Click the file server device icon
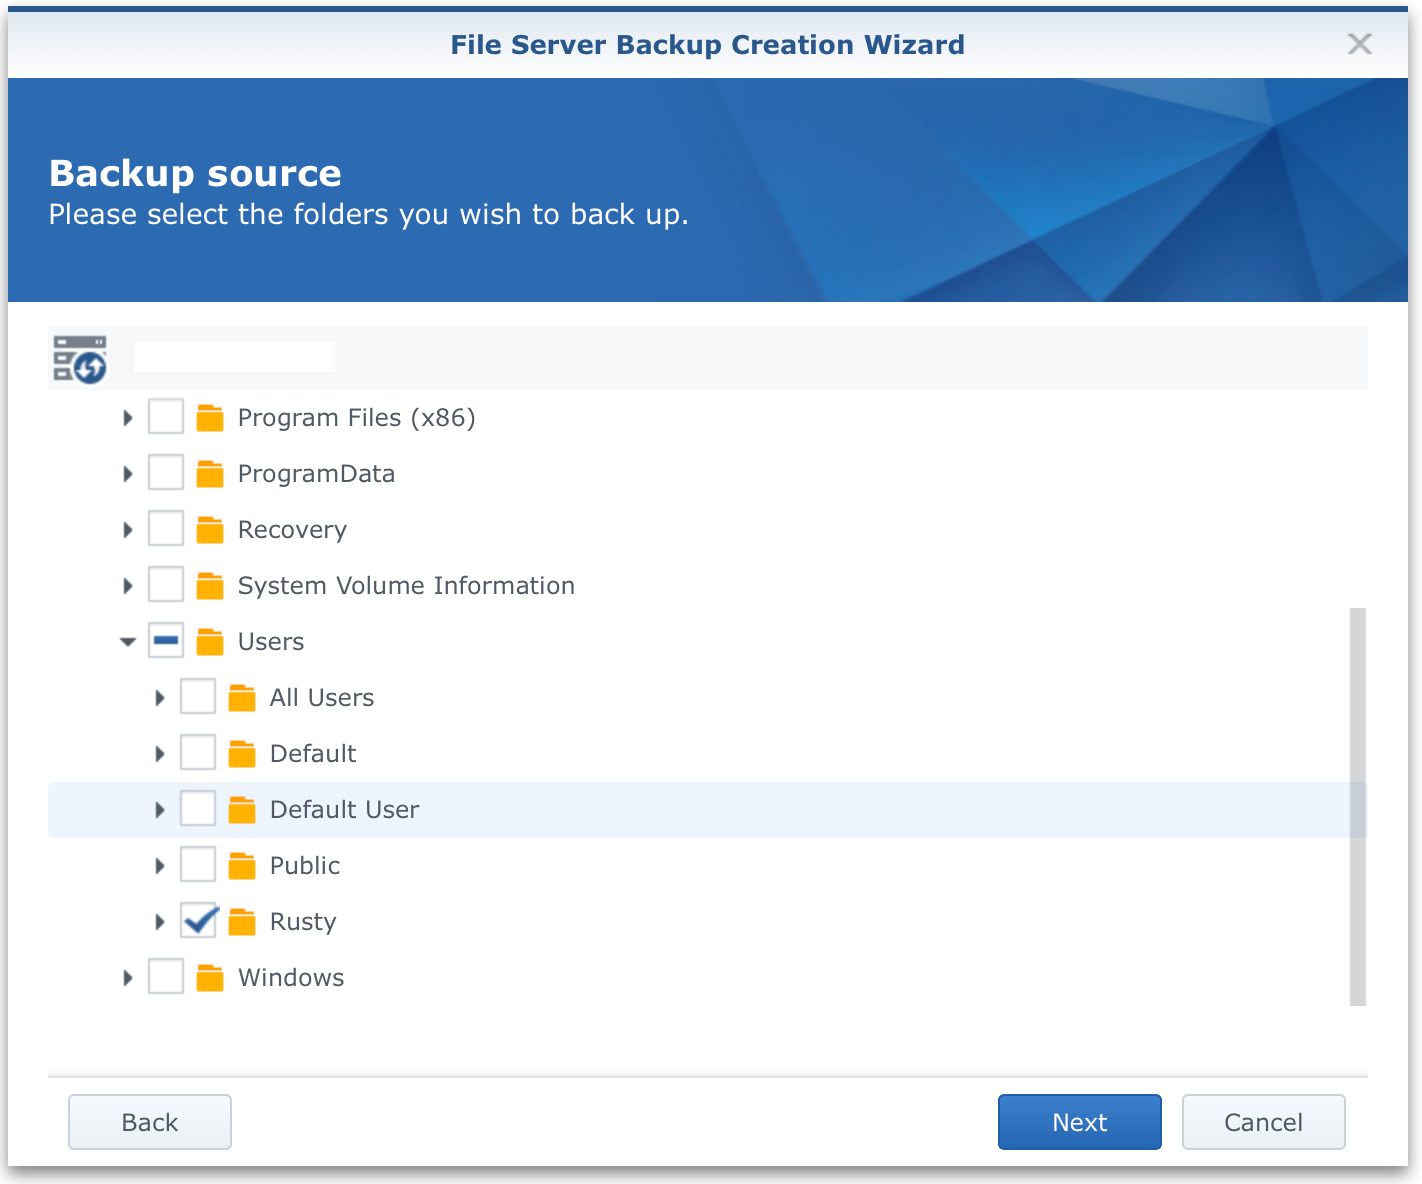This screenshot has width=1422, height=1184. point(80,359)
